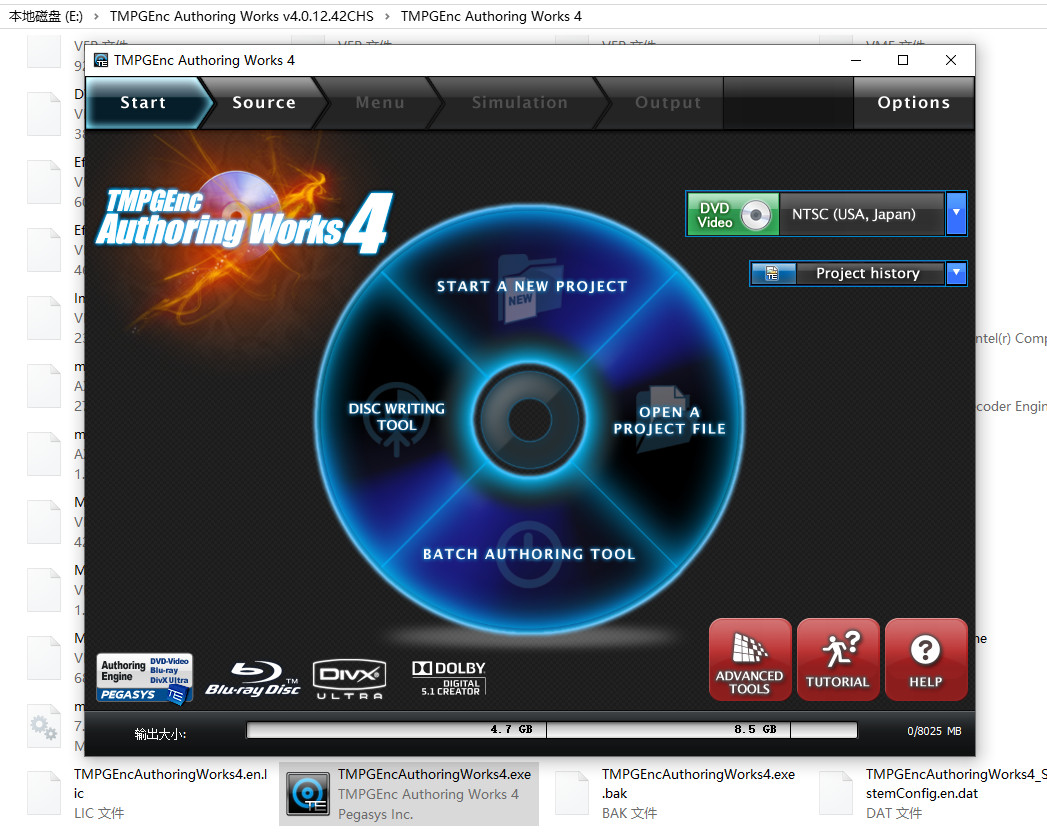Click the DVD Video format icon
The height and width of the screenshot is (836, 1047).
click(732, 214)
